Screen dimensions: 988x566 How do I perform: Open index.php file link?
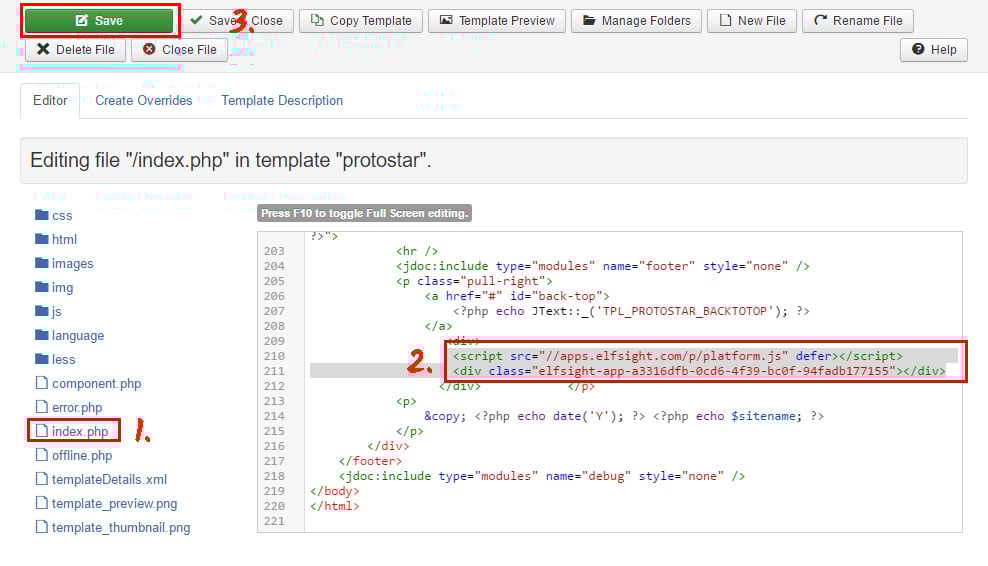tap(80, 431)
